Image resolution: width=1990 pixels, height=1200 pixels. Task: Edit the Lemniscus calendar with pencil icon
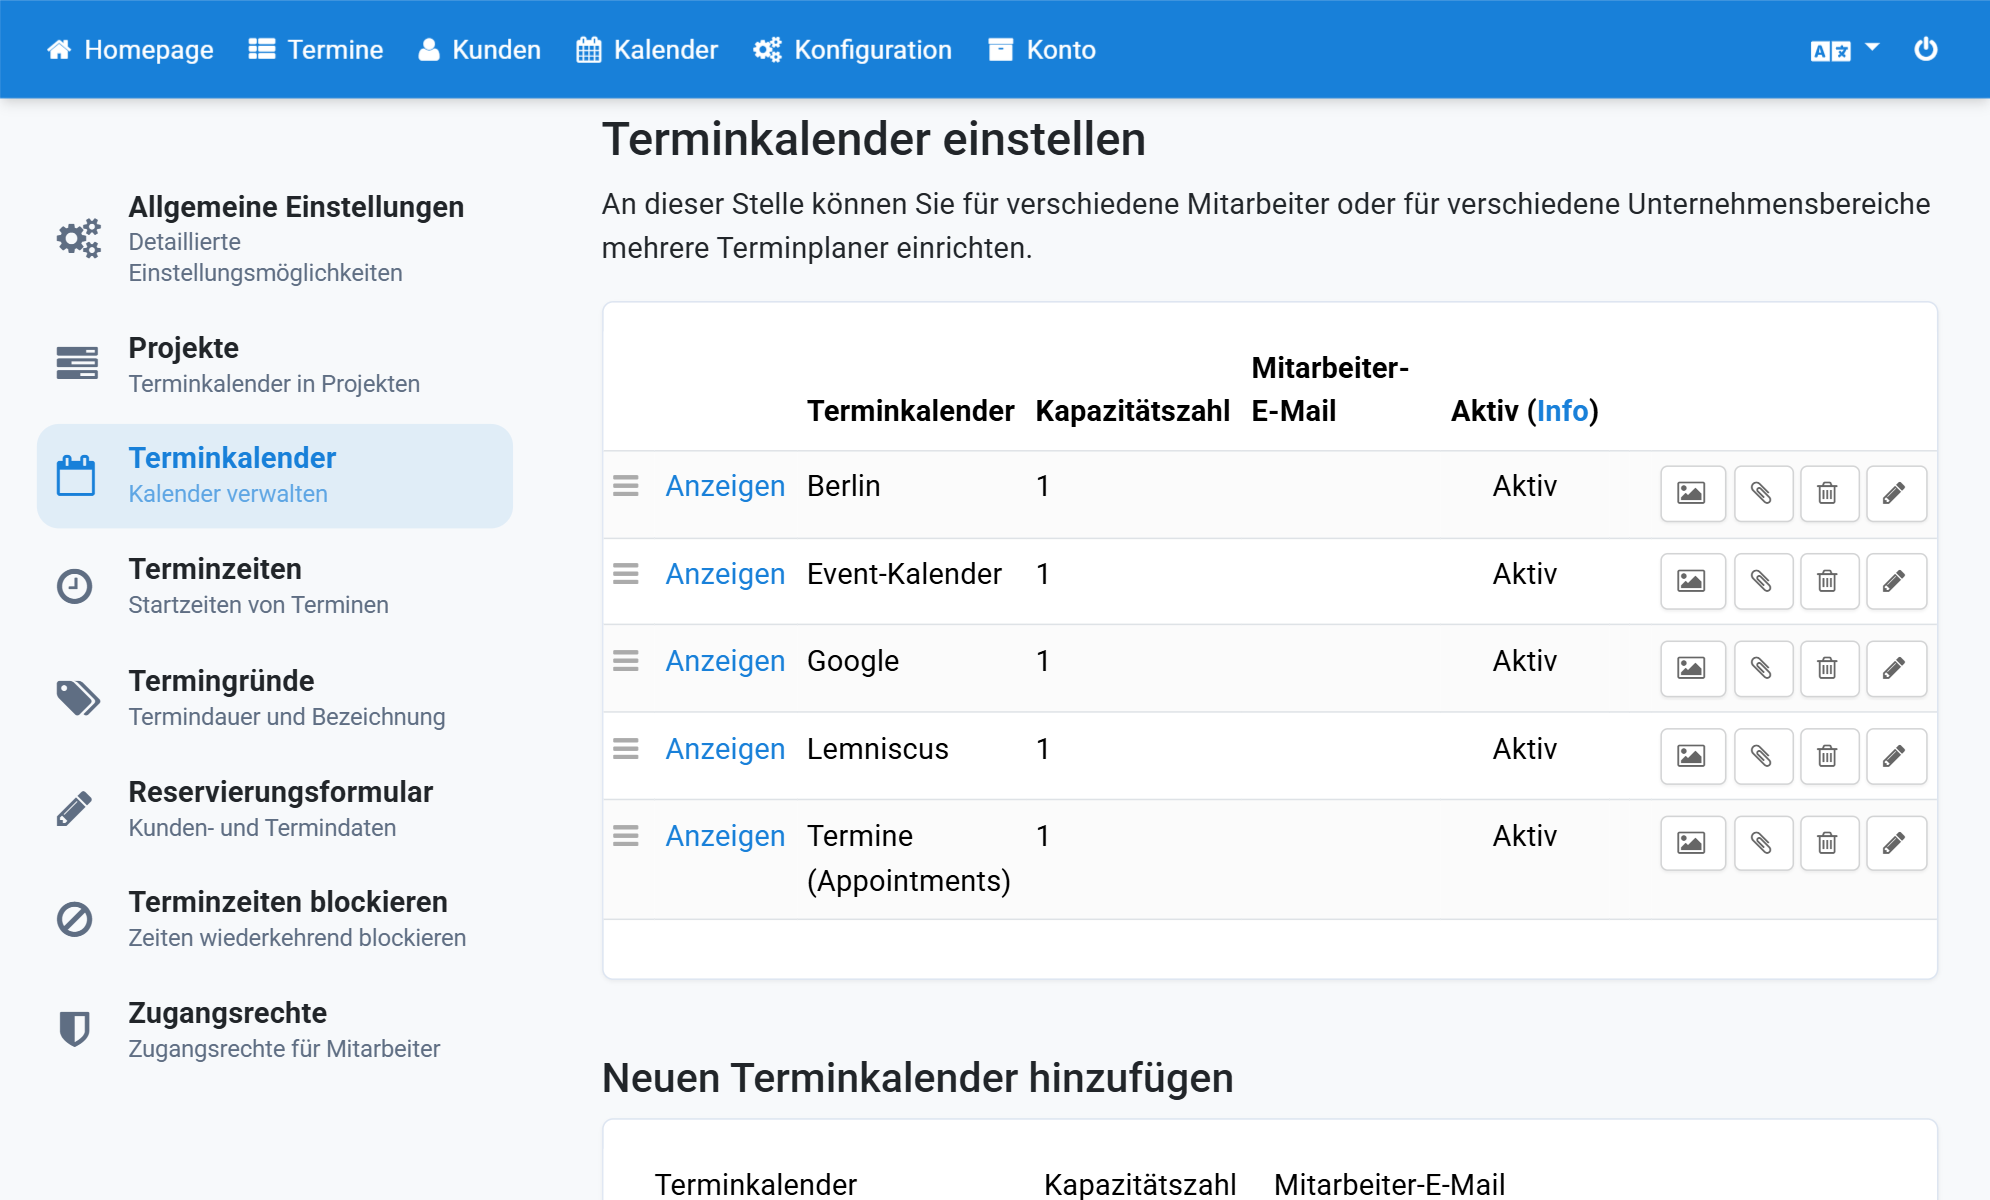[1895, 756]
